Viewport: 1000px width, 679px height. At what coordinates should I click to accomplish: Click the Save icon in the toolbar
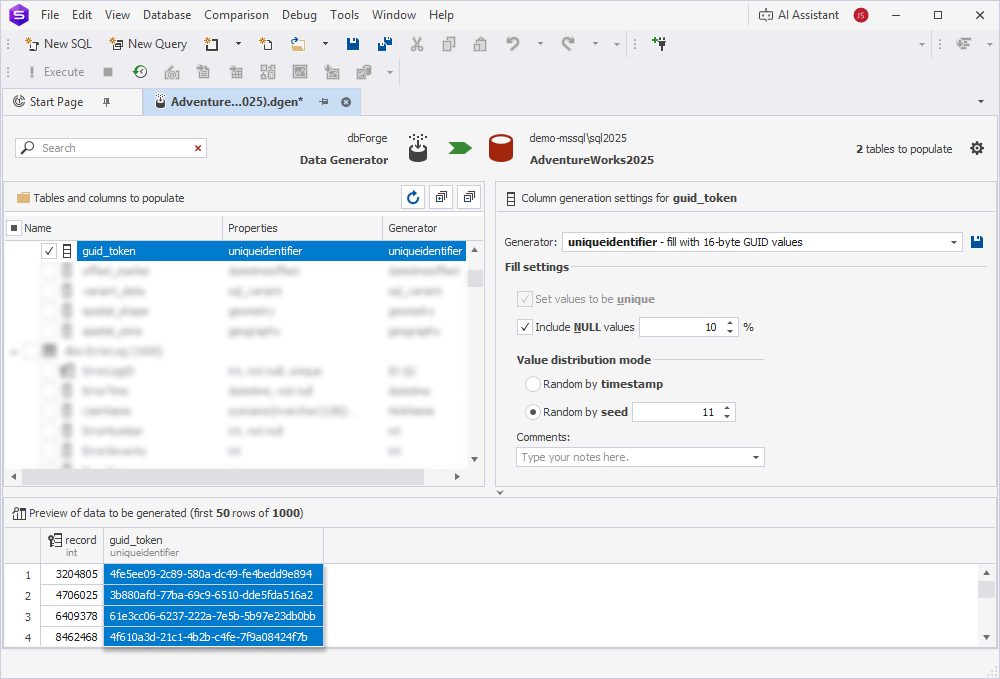click(353, 44)
